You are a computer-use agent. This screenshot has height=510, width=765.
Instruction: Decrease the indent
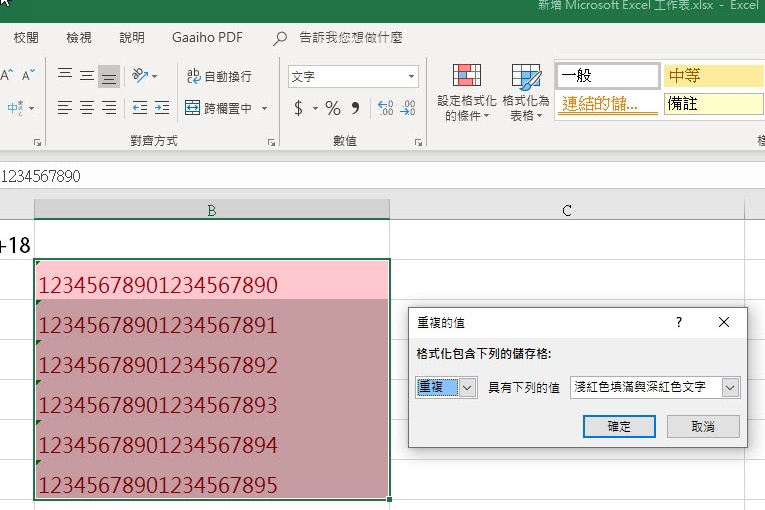click(x=140, y=107)
